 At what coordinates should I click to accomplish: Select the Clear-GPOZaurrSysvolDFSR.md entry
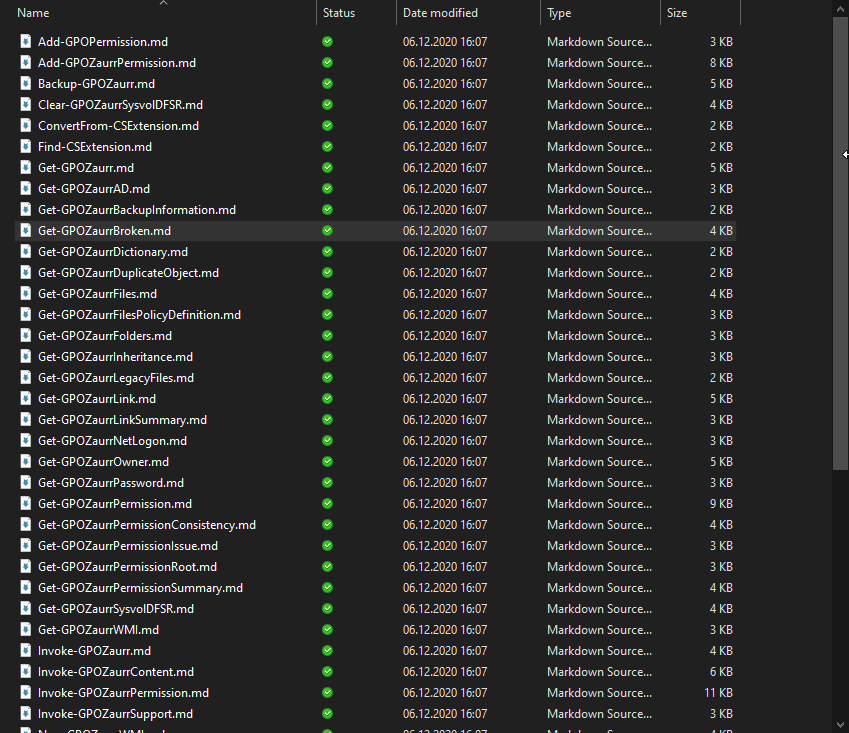point(120,105)
